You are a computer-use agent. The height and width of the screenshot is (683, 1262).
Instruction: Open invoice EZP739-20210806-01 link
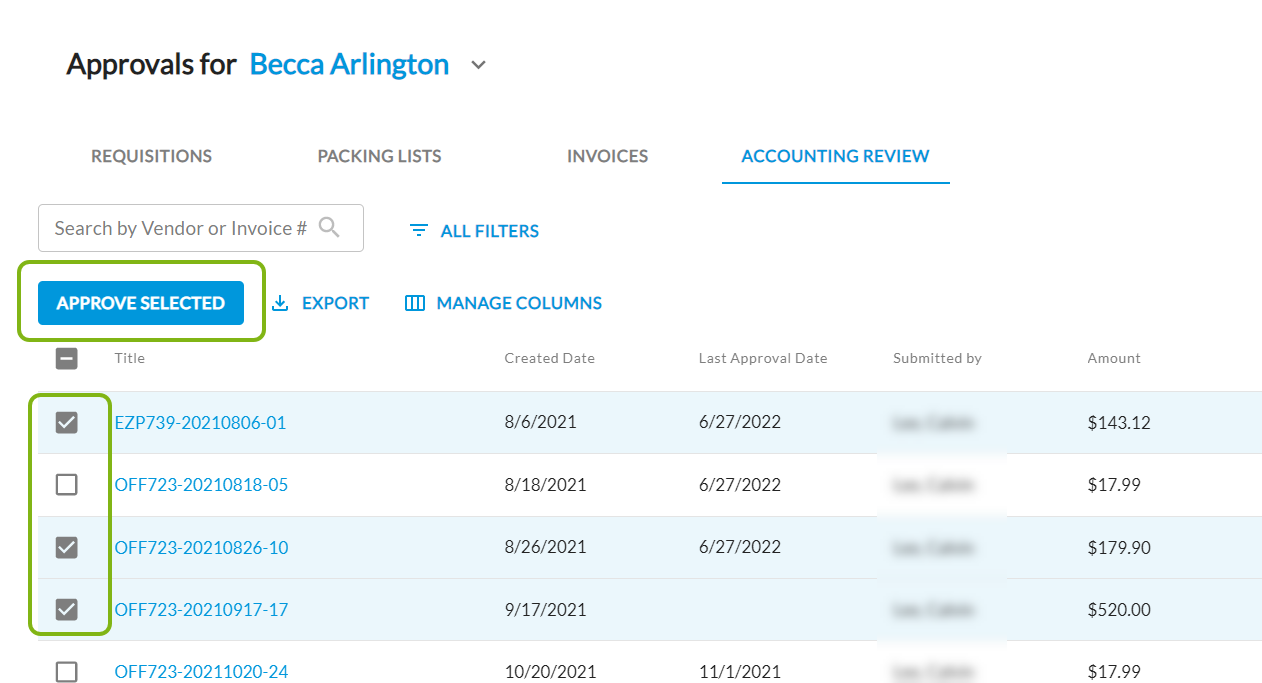click(x=200, y=423)
